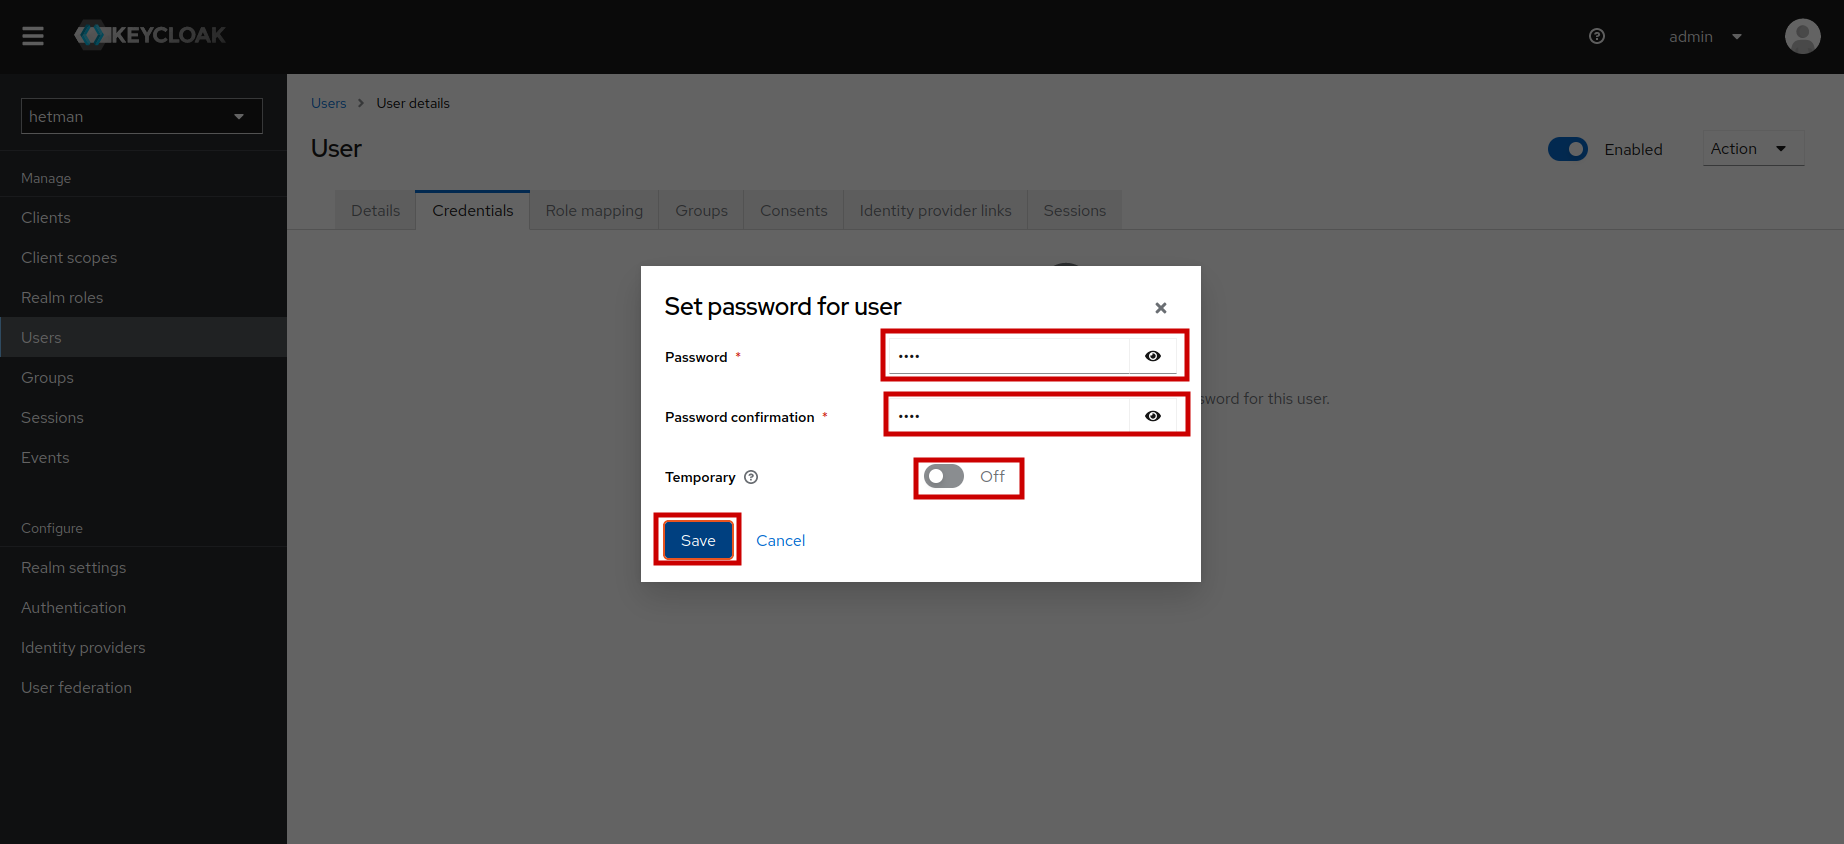This screenshot has width=1844, height=844.
Task: Disable the user Enabled toggle
Action: (1567, 148)
